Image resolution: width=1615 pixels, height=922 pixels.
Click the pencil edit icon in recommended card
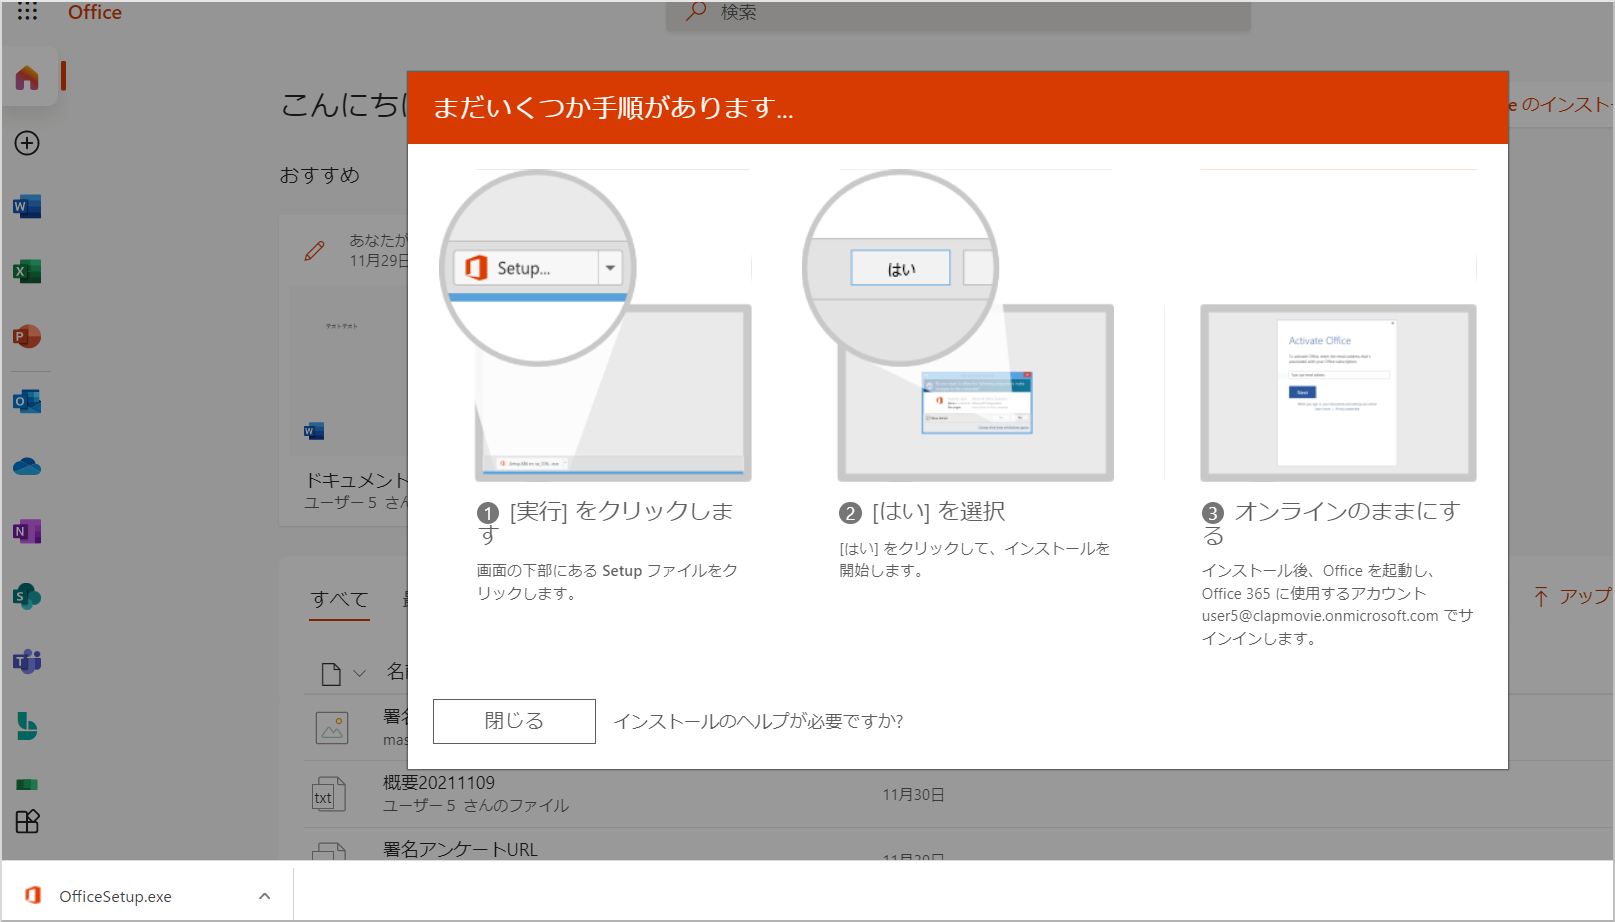pyautogui.click(x=314, y=250)
